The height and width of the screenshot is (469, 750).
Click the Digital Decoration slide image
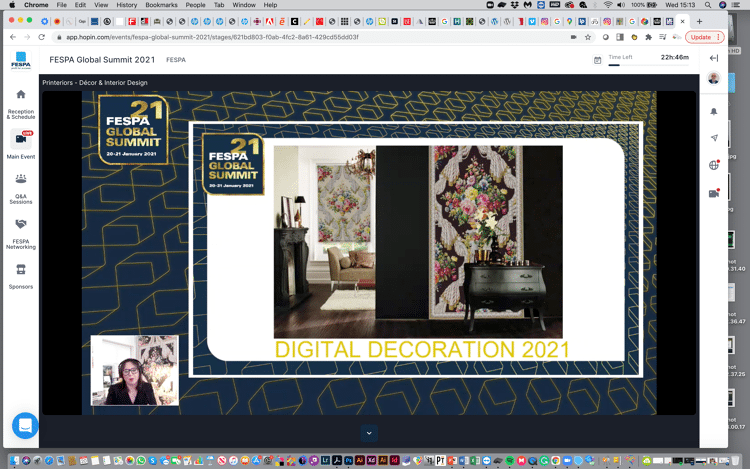pos(418,242)
